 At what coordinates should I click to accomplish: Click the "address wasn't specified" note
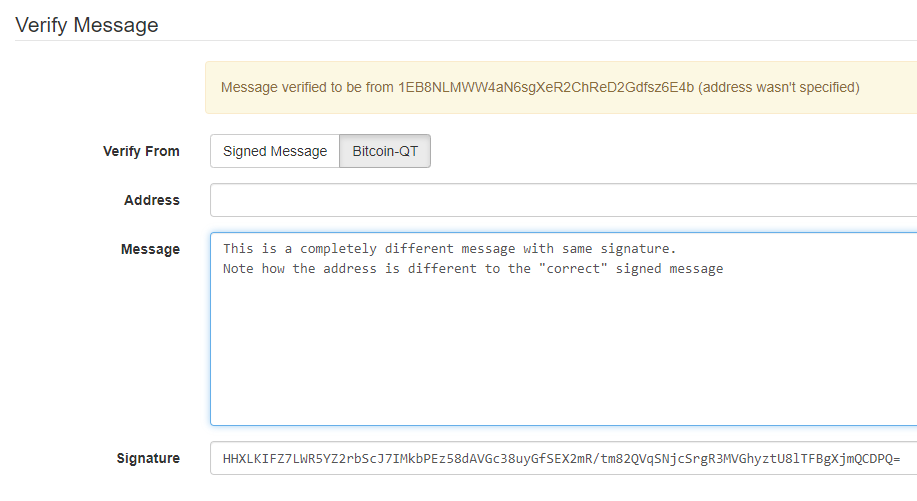tap(778, 88)
